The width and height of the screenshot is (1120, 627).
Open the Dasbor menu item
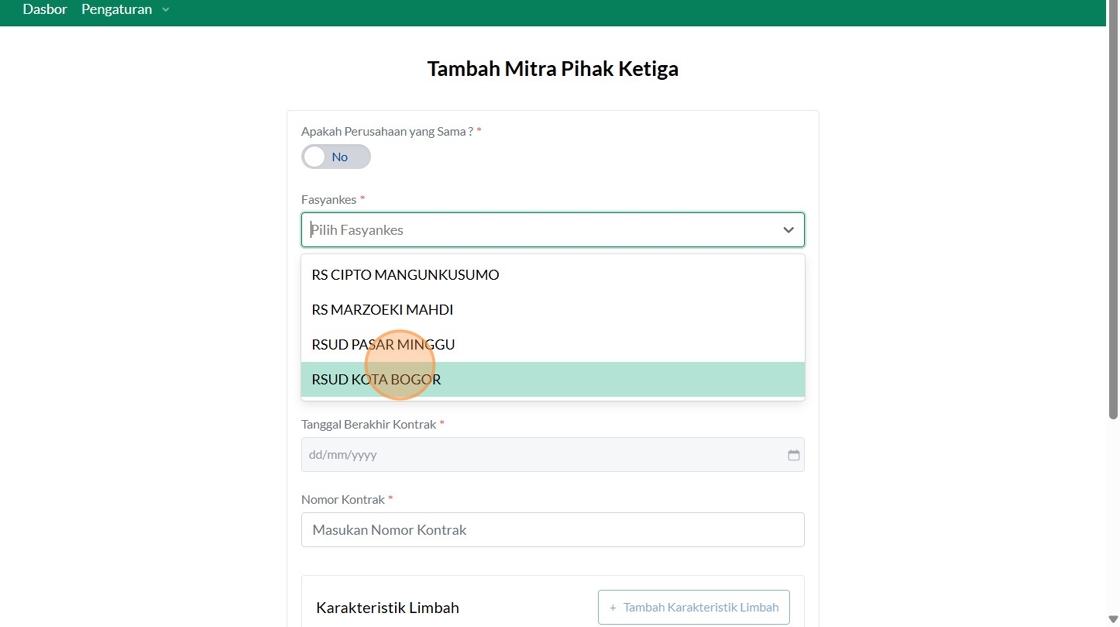click(x=45, y=10)
